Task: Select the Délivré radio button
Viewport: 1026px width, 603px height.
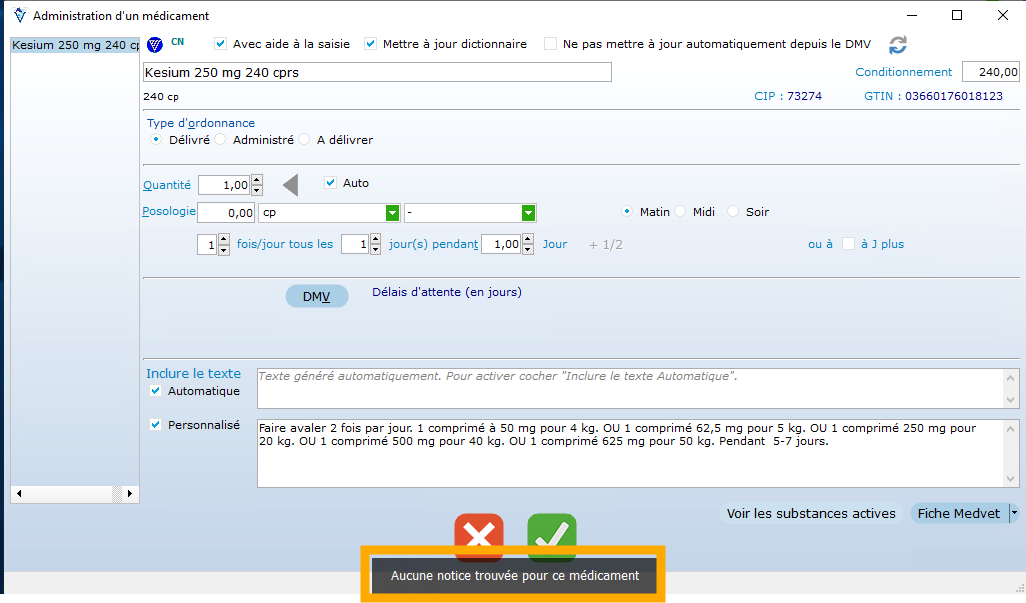Action: pos(156,139)
